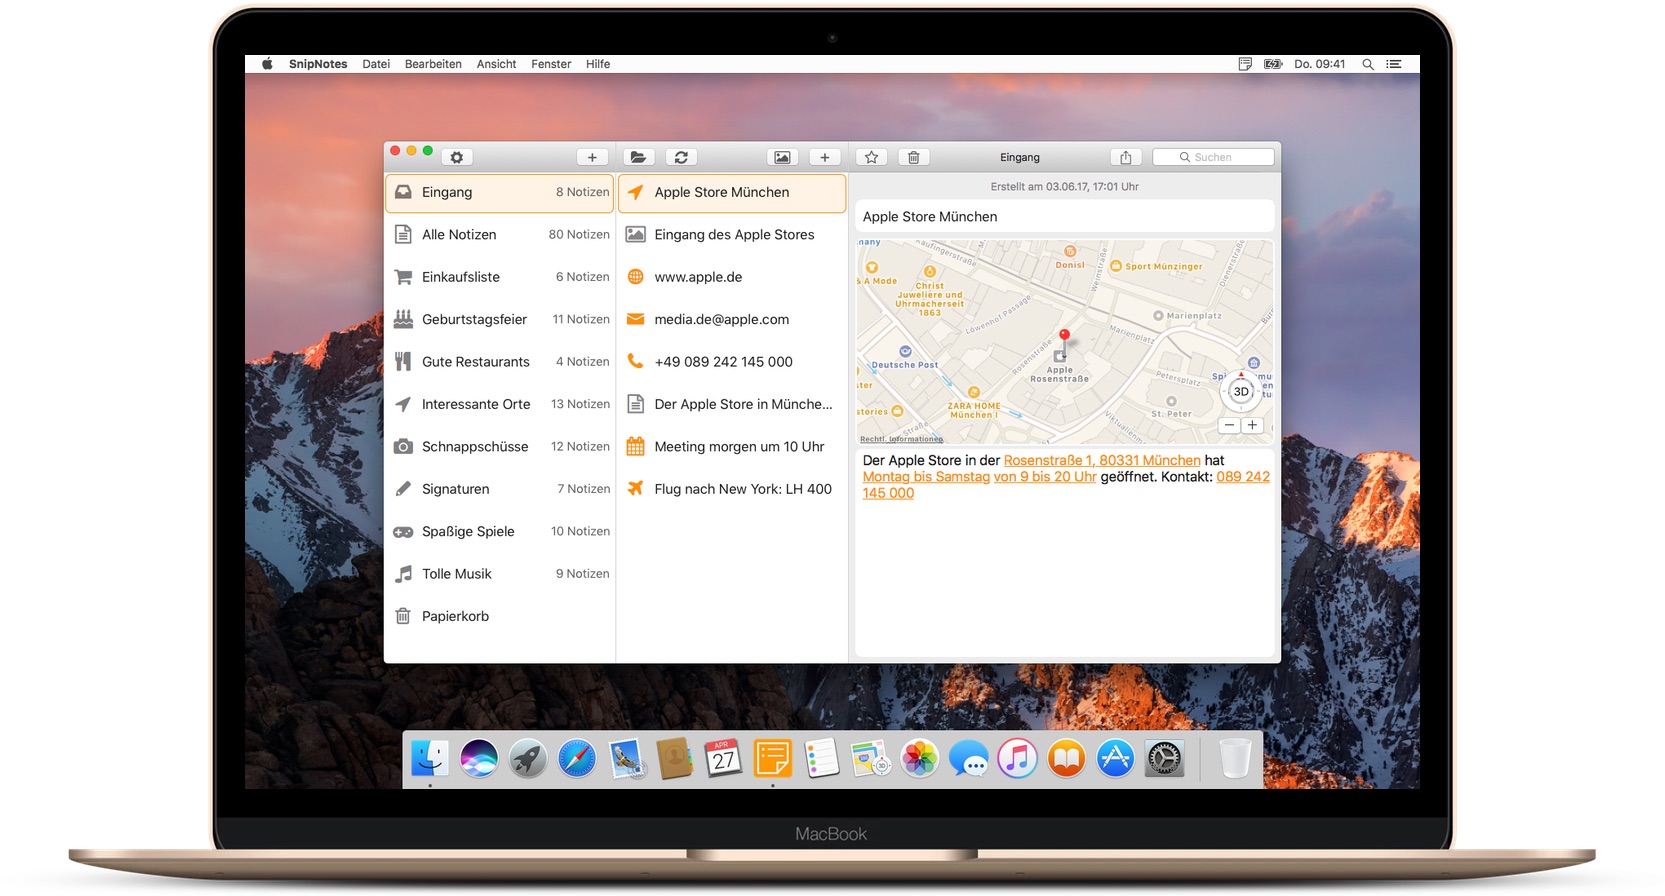Open the Einkaufsliste category
The width and height of the screenshot is (1665, 896).
499,277
